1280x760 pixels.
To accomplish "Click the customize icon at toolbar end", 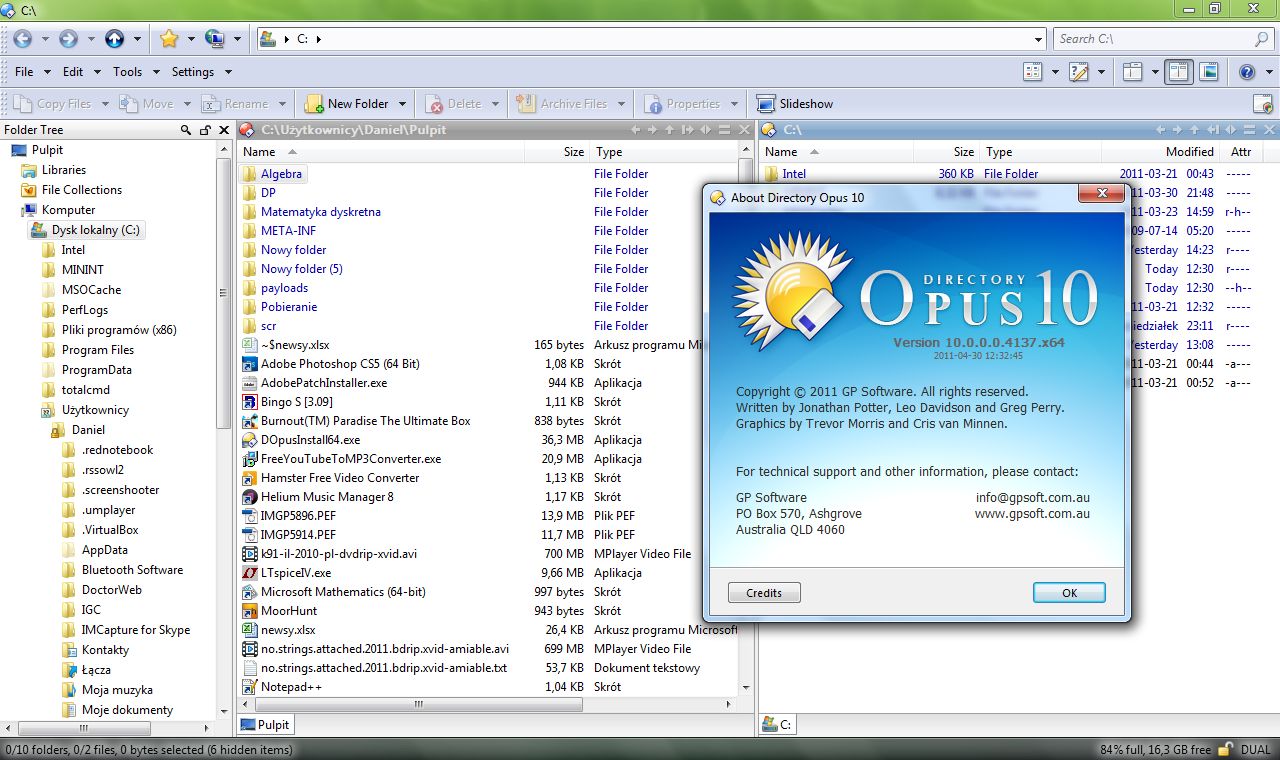I will 1263,104.
